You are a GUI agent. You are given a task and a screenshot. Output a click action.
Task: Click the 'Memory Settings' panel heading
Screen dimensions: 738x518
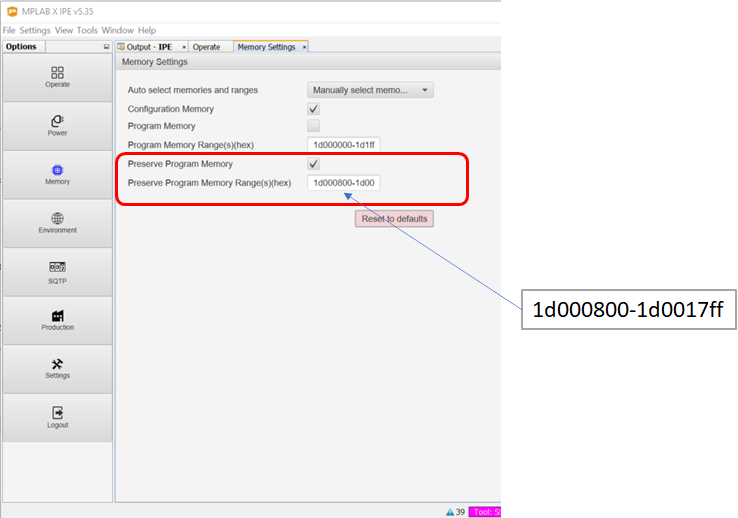154,62
